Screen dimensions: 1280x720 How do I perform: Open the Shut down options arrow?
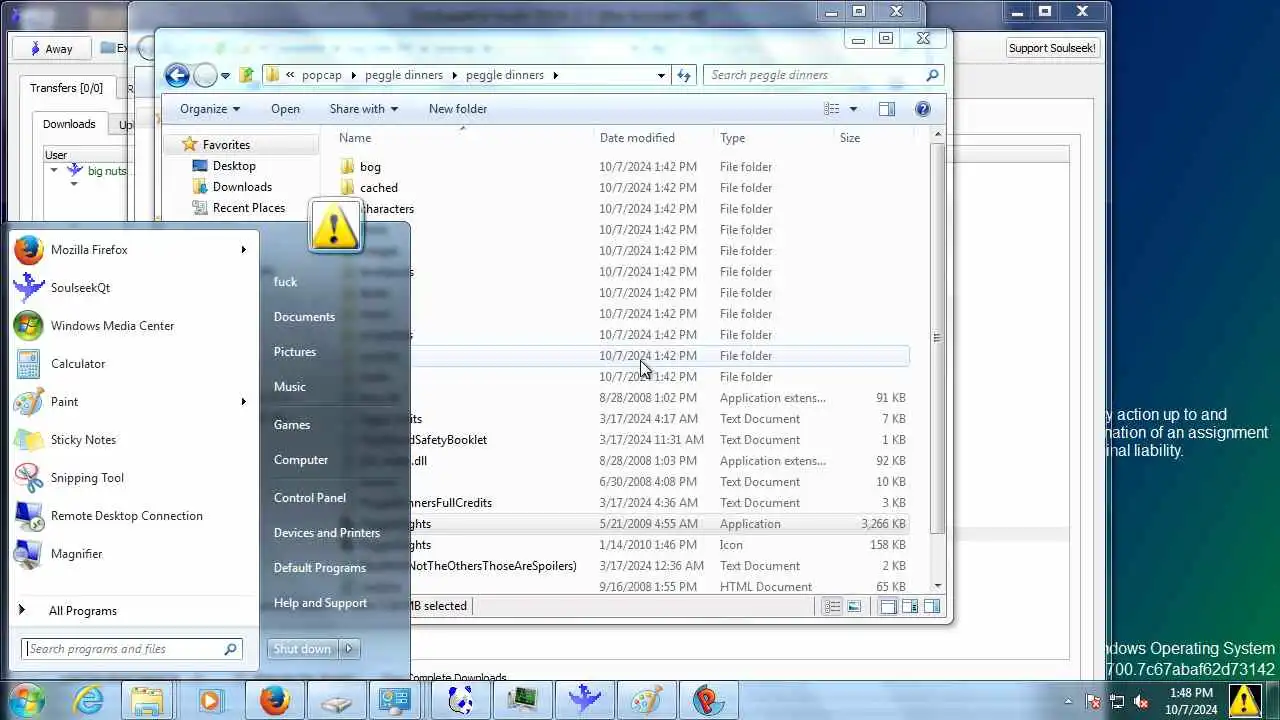(x=349, y=649)
